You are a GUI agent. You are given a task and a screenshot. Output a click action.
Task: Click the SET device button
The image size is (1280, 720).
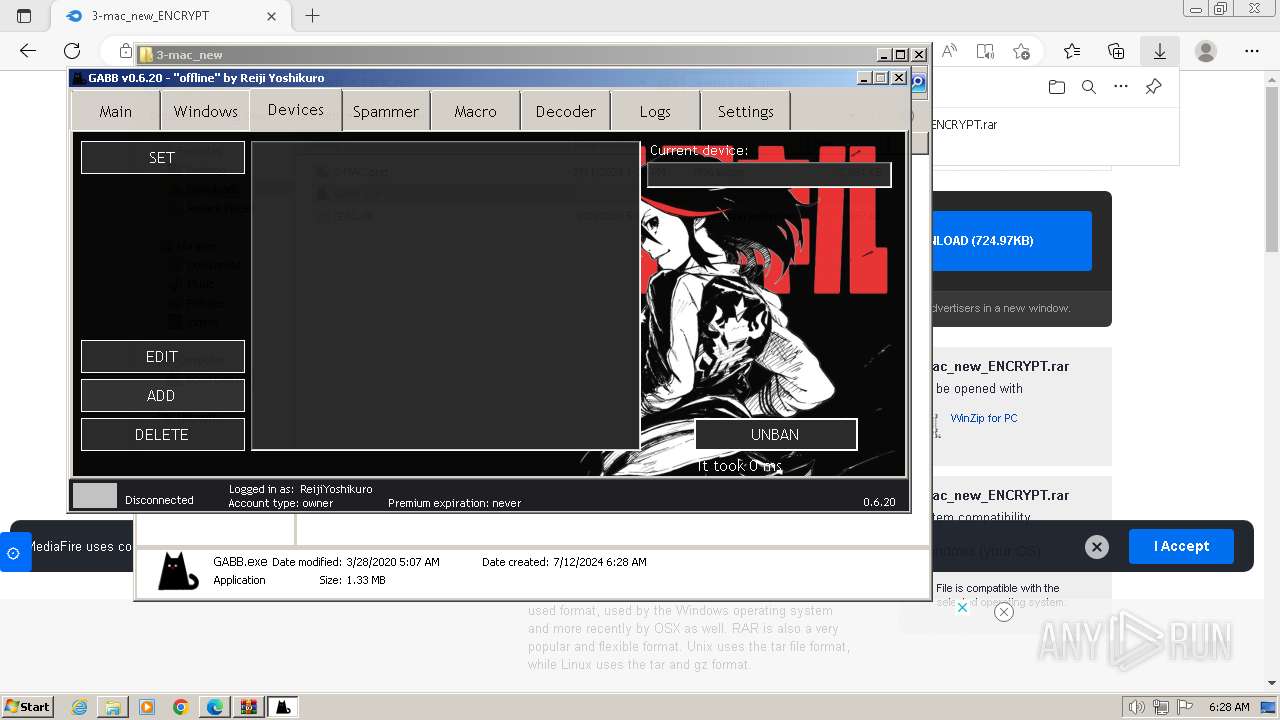tap(163, 157)
